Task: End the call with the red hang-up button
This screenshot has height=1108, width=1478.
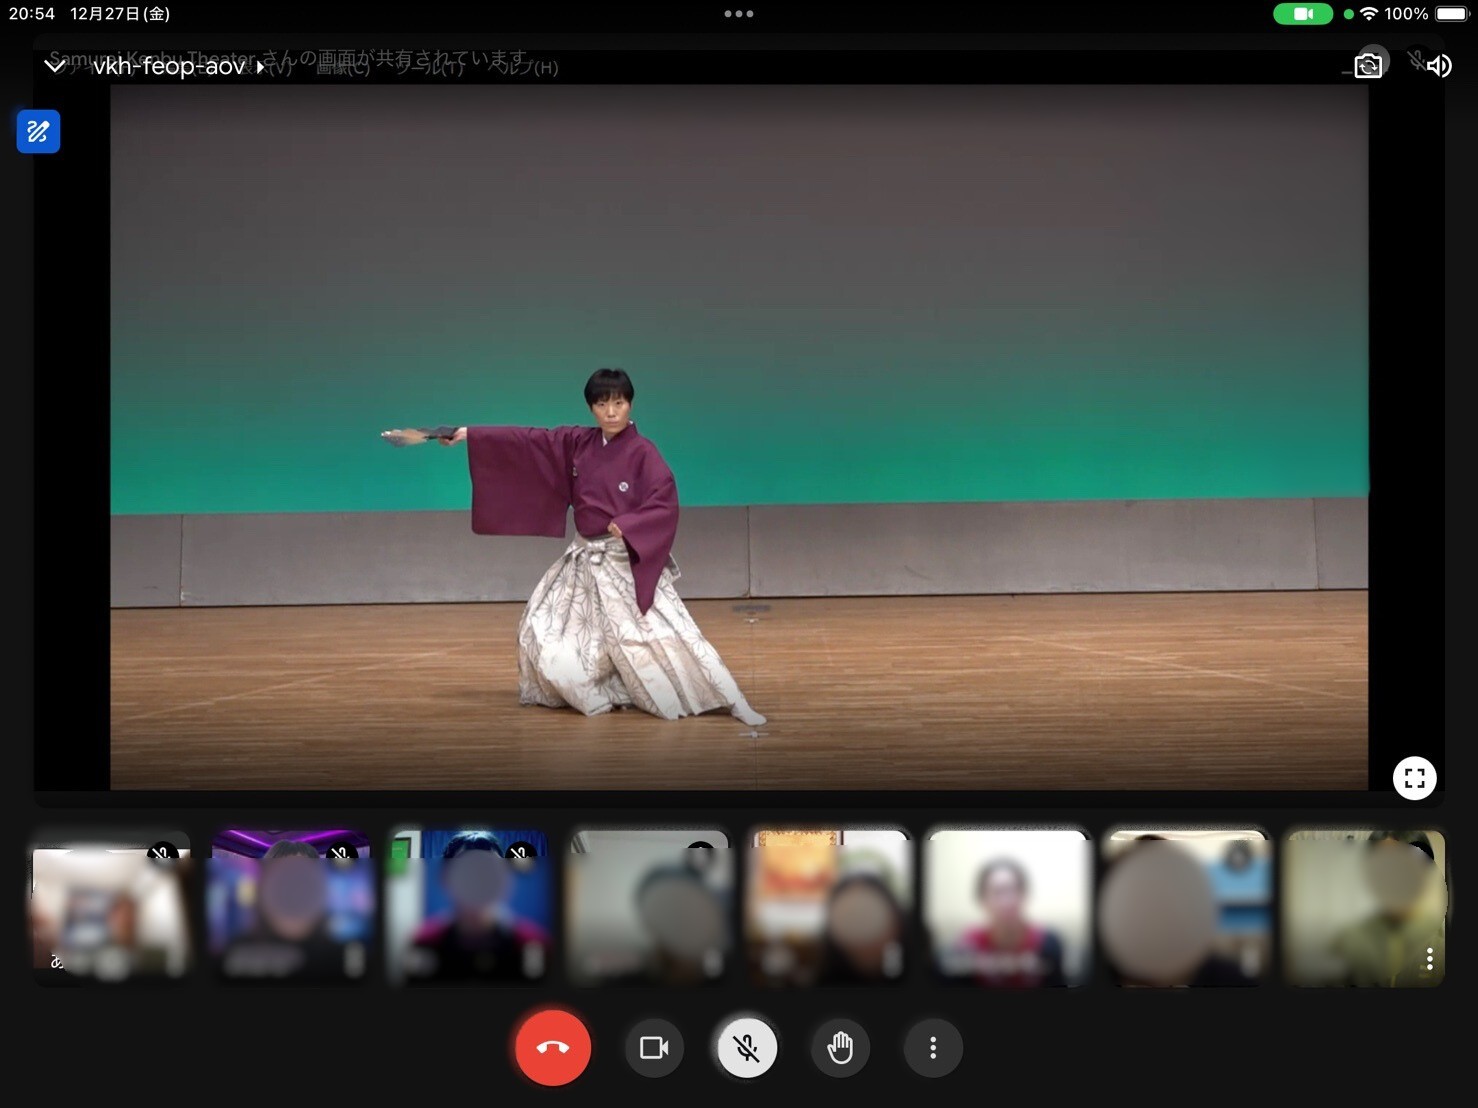Action: click(x=553, y=1047)
